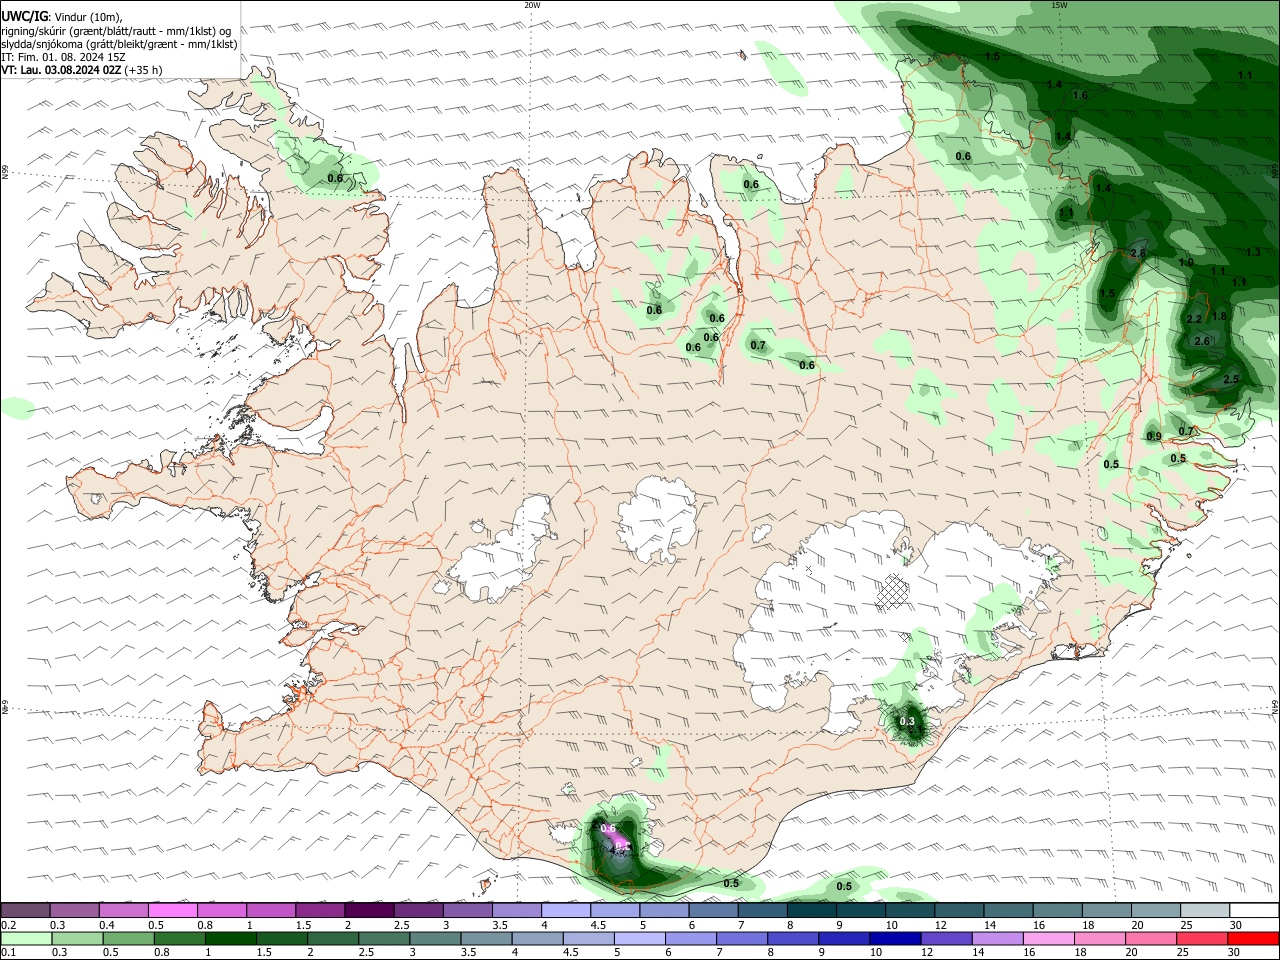This screenshot has height=960, width=1280.
Task: Click the 2.2 precipitation value on the map
Action: [1194, 319]
